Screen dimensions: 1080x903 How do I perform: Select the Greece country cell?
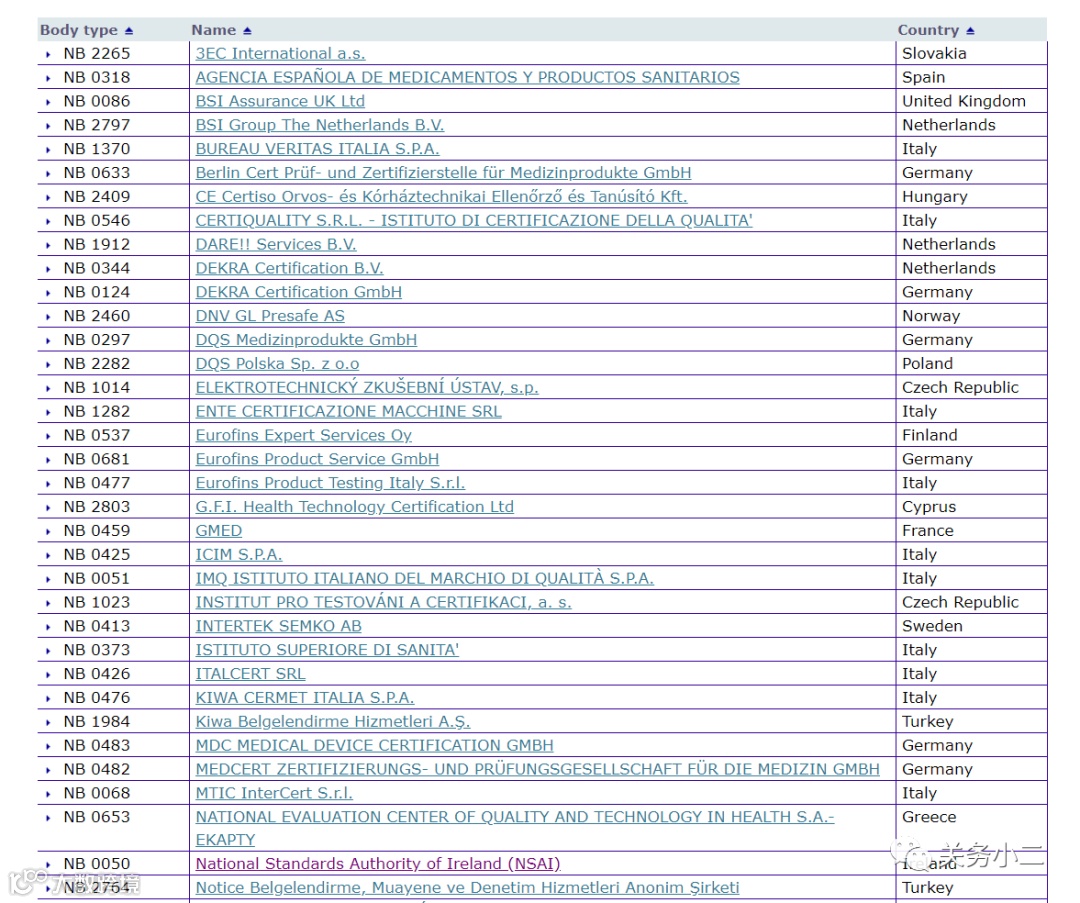pyautogui.click(x=929, y=818)
